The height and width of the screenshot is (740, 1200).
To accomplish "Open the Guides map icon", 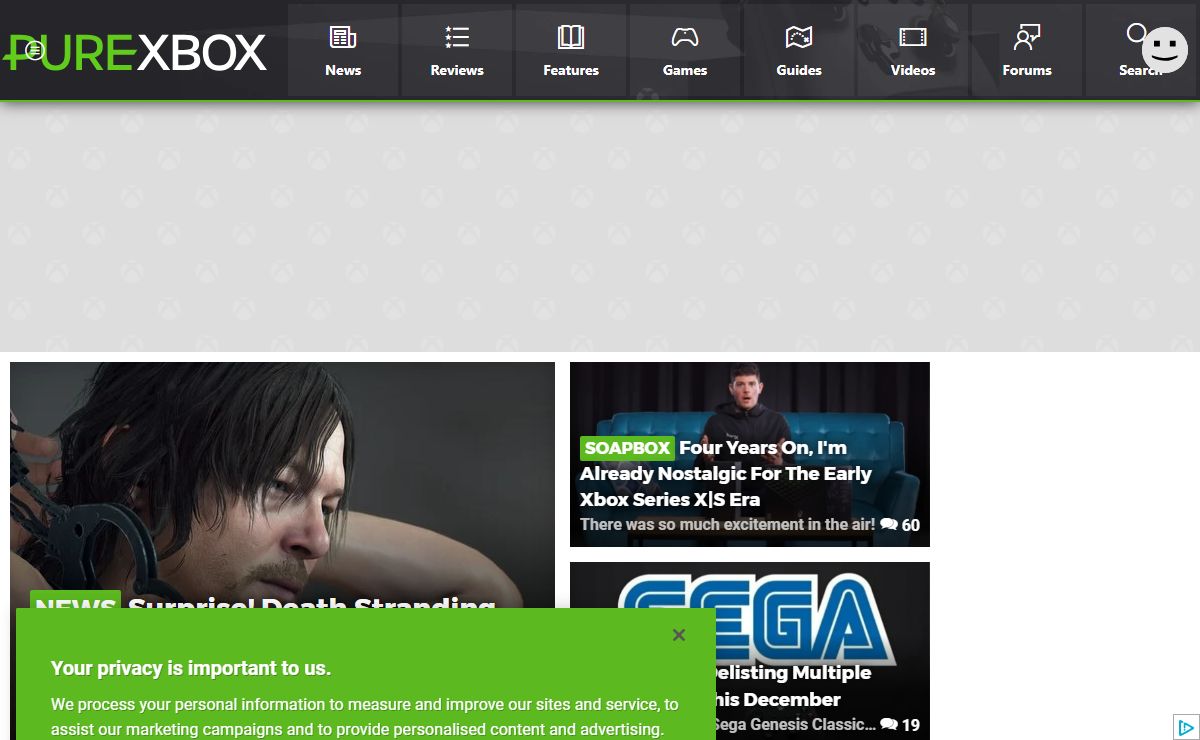I will tap(799, 37).
